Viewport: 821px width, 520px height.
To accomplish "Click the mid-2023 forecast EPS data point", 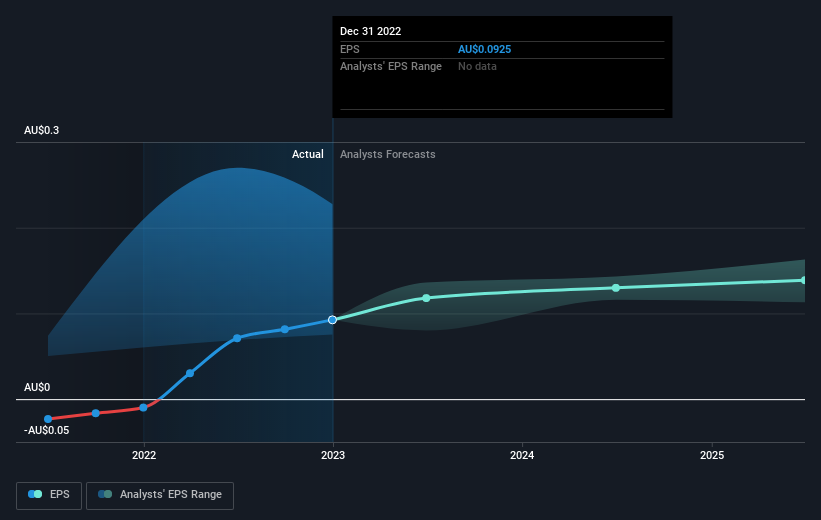I will click(426, 298).
